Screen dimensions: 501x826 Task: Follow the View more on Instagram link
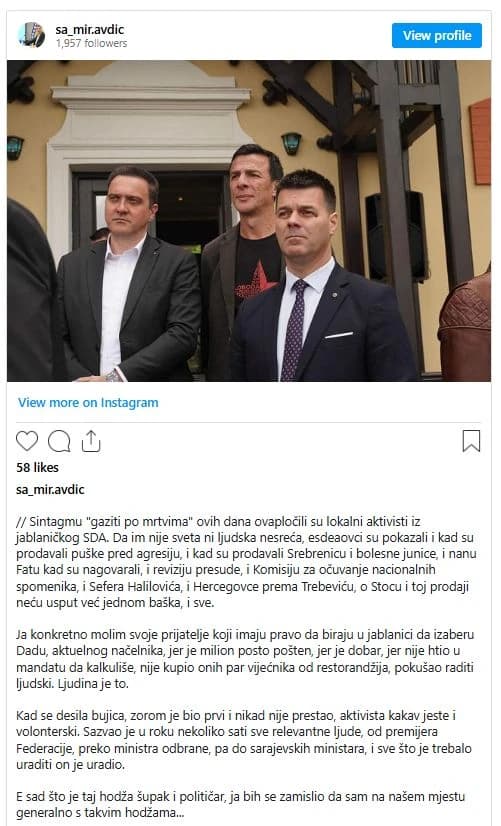88,402
